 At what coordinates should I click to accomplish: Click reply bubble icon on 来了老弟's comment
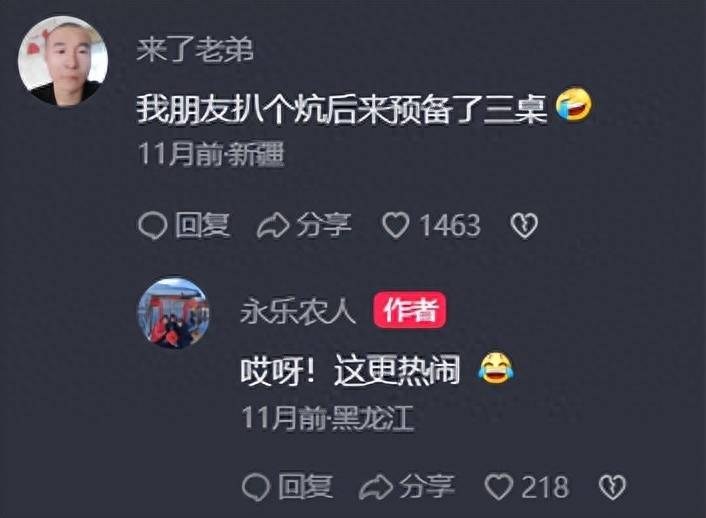(153, 225)
